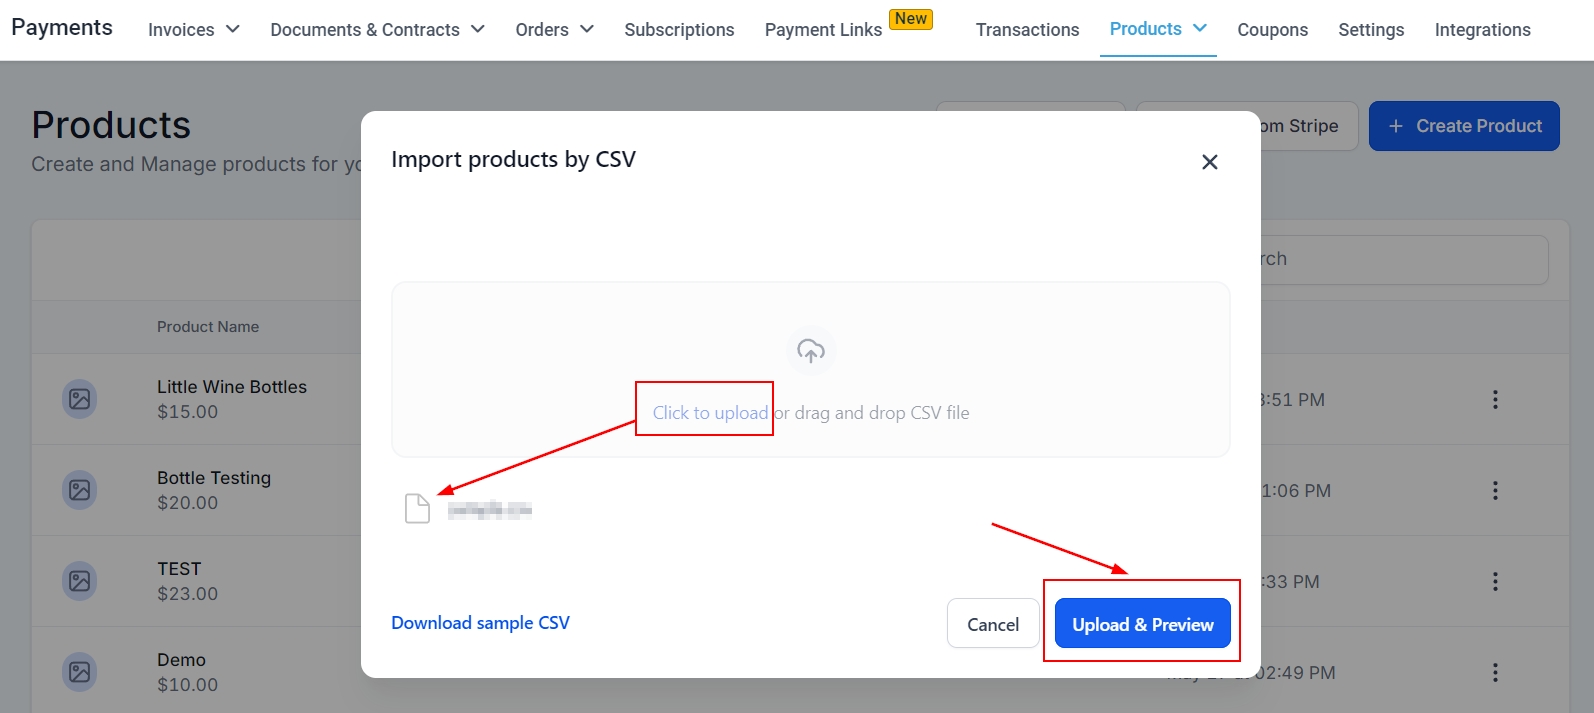
Task: Click the Upload & Preview button
Action: click(1142, 624)
